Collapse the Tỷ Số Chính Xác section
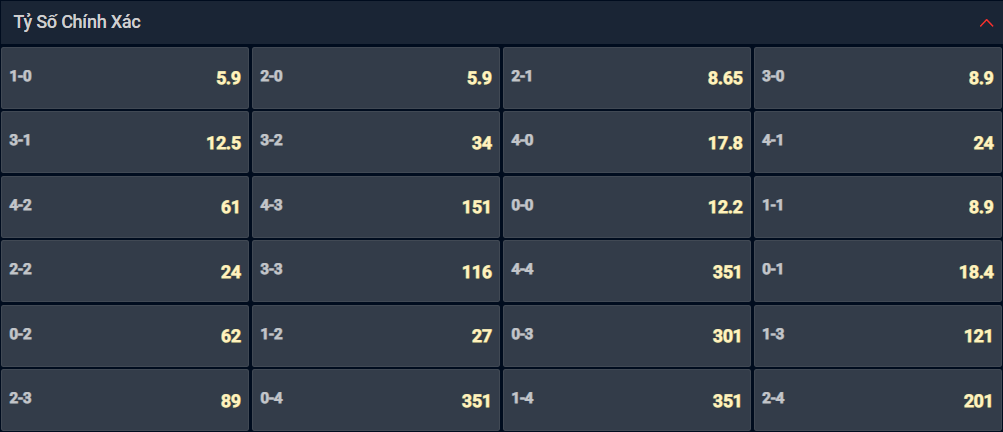 [x=986, y=23]
